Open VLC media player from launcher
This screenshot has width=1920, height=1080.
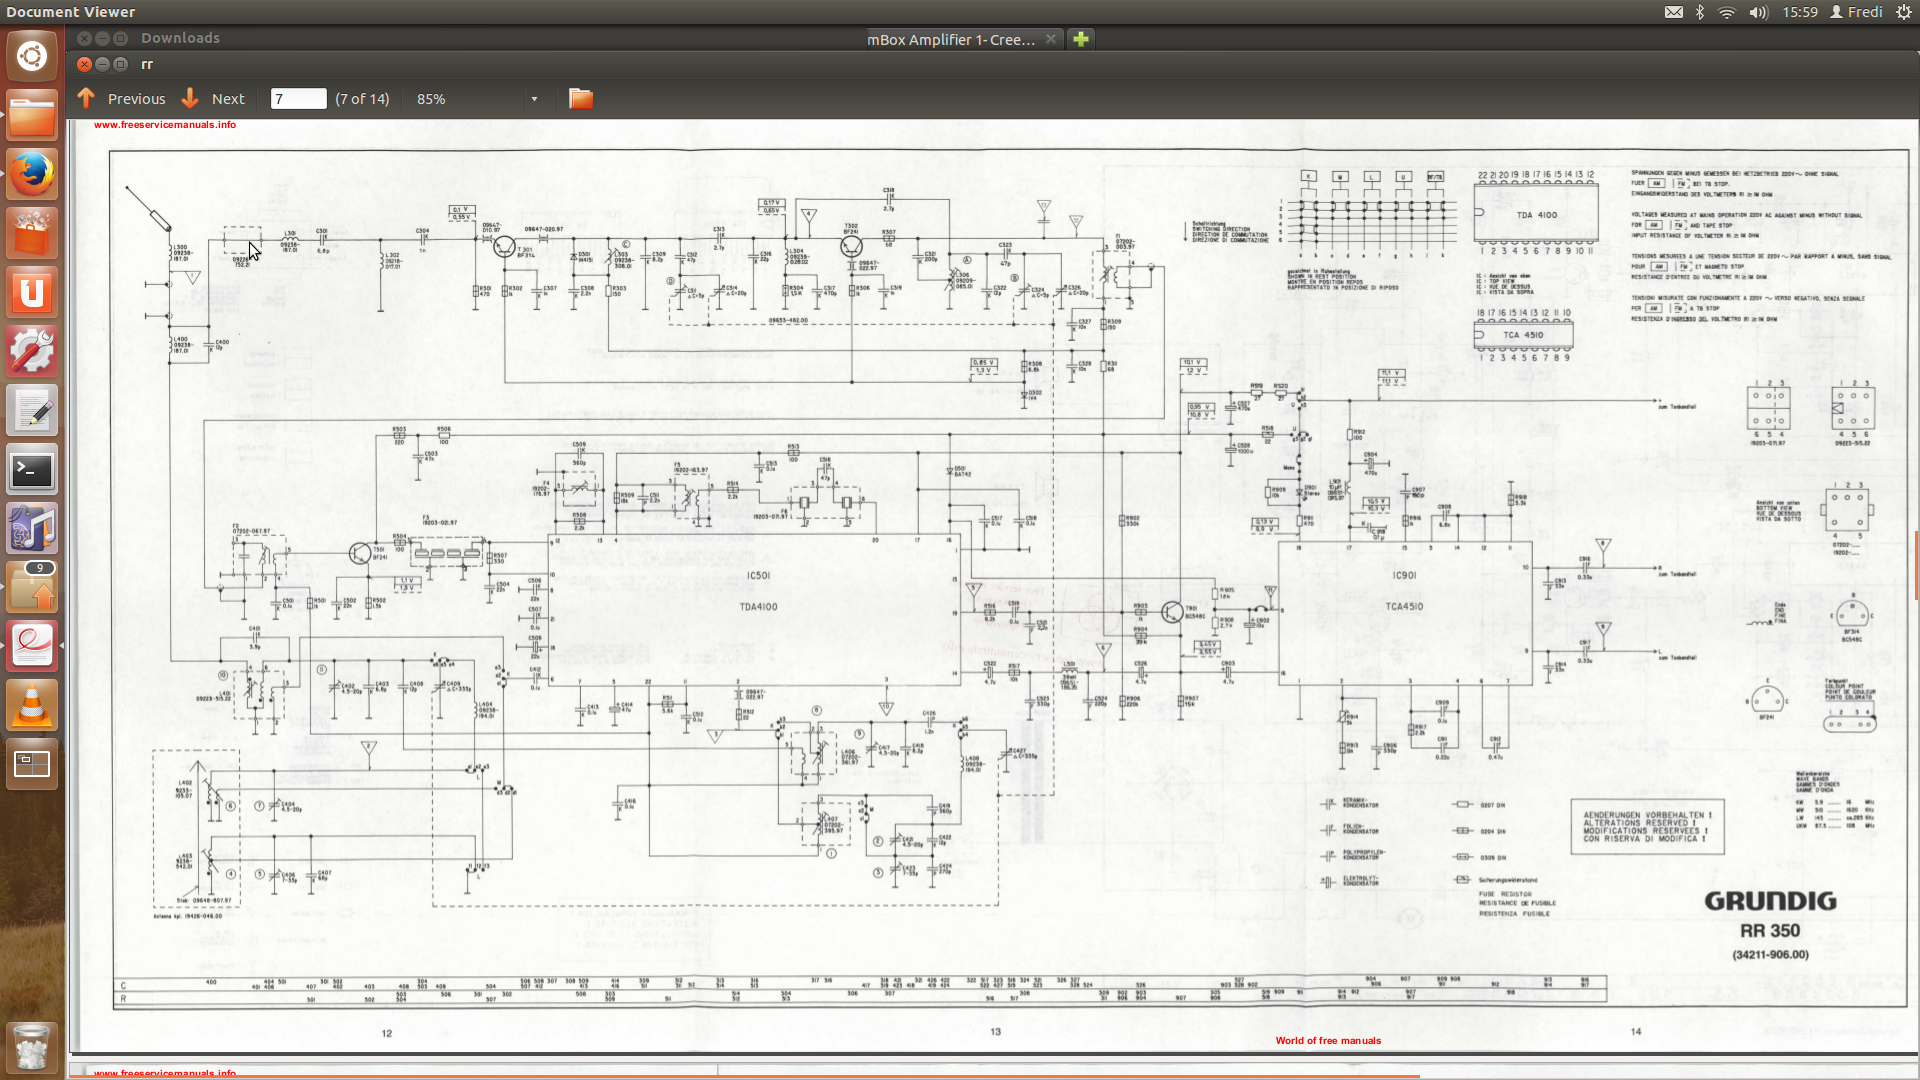tap(32, 706)
